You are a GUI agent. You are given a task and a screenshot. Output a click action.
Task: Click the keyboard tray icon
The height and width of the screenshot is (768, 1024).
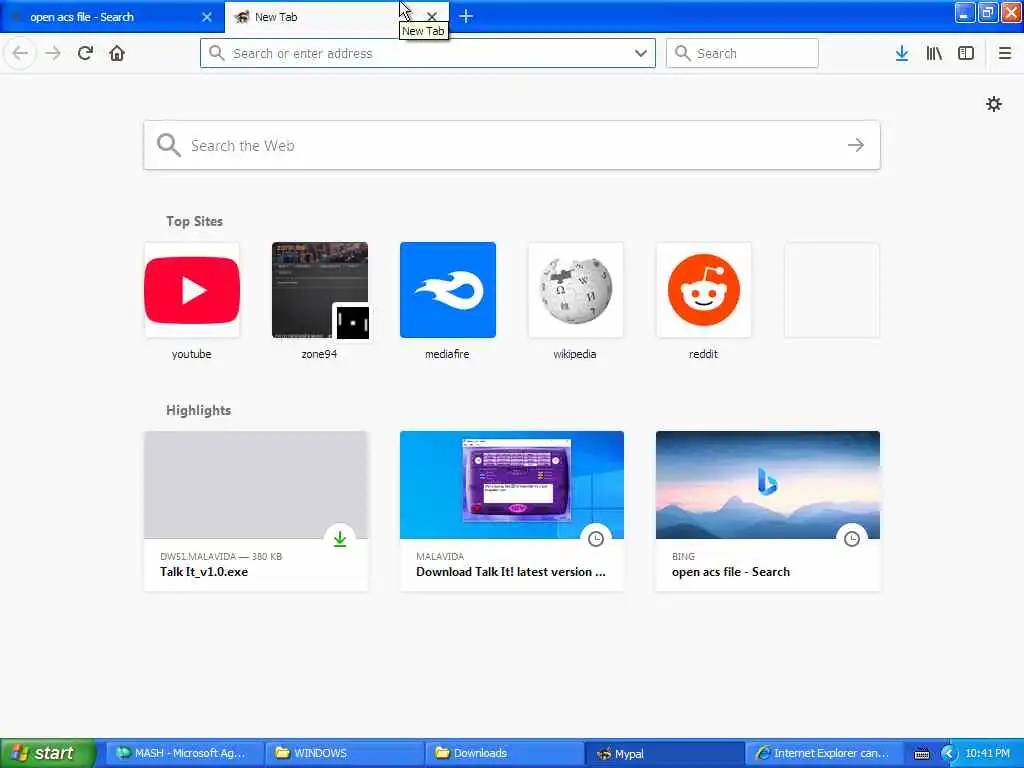coord(922,754)
